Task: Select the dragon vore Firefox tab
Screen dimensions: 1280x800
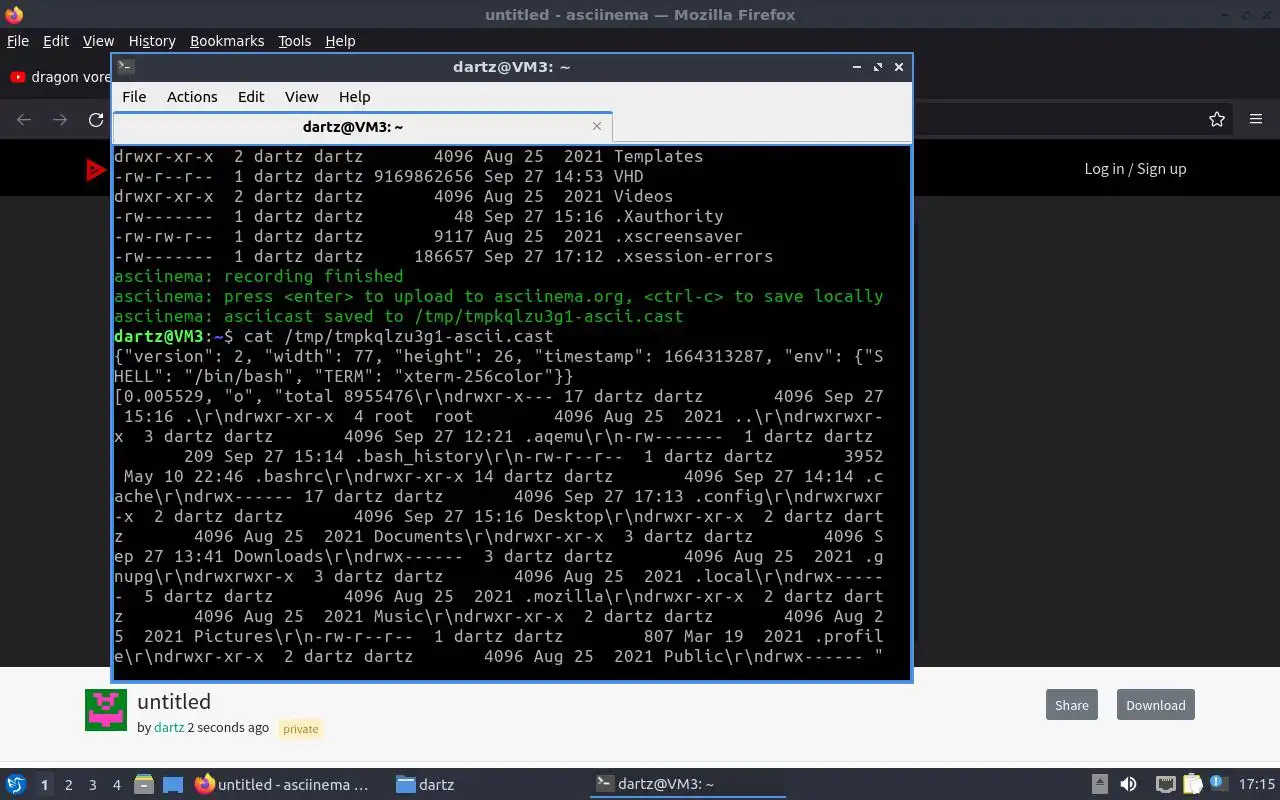Action: pyautogui.click(x=58, y=77)
